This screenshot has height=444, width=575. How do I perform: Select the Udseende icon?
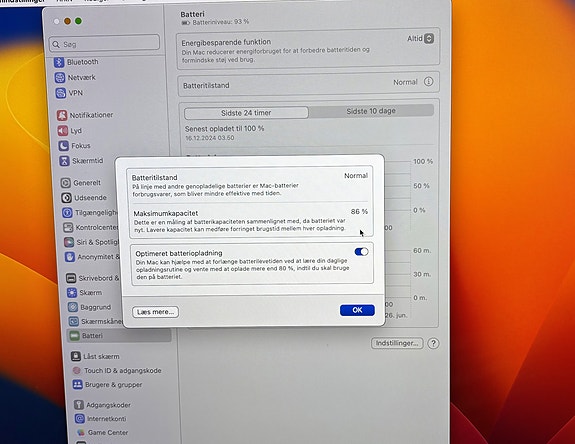click(66, 198)
